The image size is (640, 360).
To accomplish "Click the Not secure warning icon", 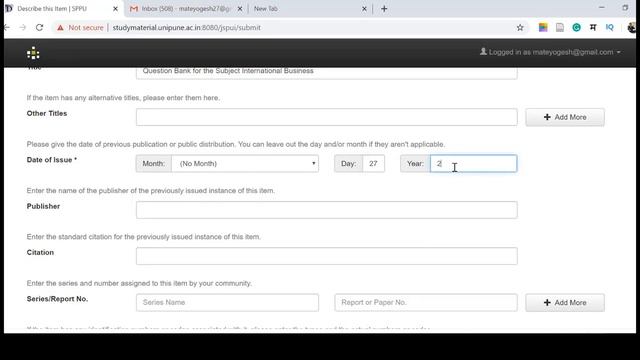I will click(60, 27).
